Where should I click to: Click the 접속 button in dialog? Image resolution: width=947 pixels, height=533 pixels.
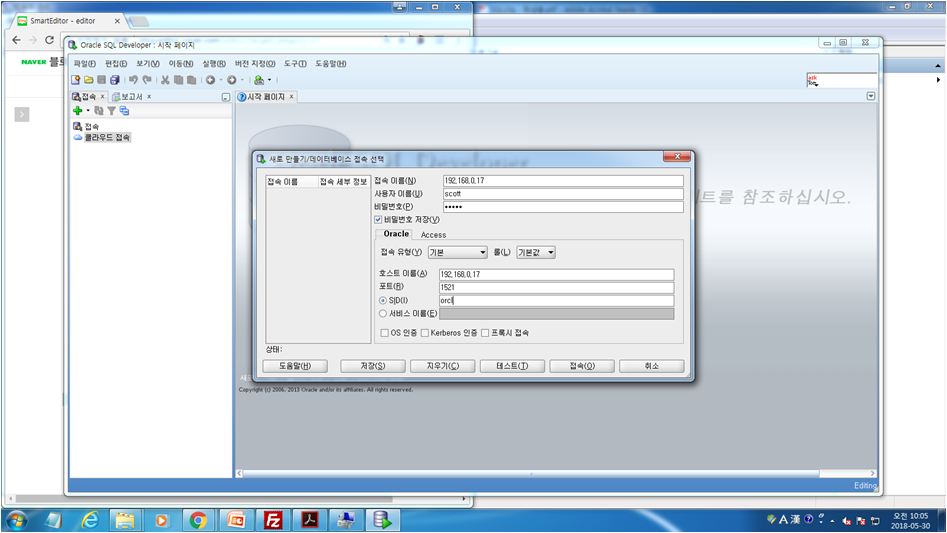tap(582, 366)
